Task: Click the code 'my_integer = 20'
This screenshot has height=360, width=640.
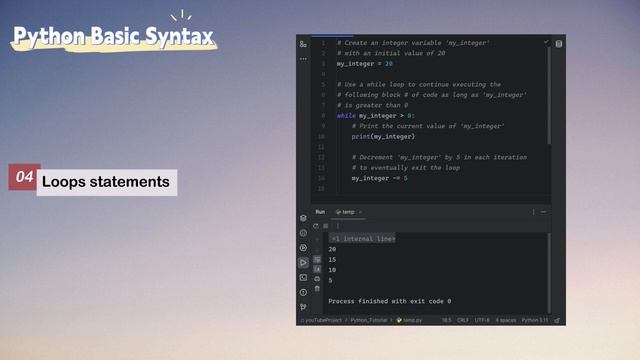Action: pyautogui.click(x=364, y=64)
